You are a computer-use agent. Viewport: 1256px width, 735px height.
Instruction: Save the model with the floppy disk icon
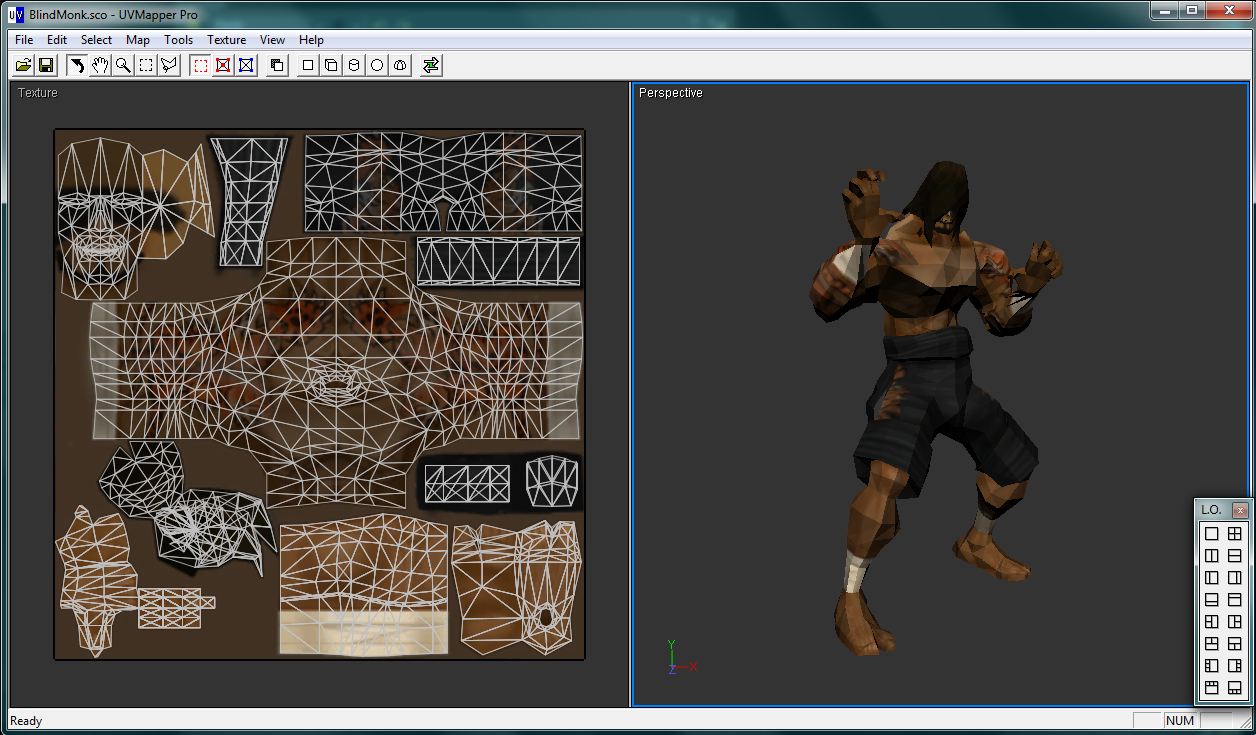click(x=46, y=65)
